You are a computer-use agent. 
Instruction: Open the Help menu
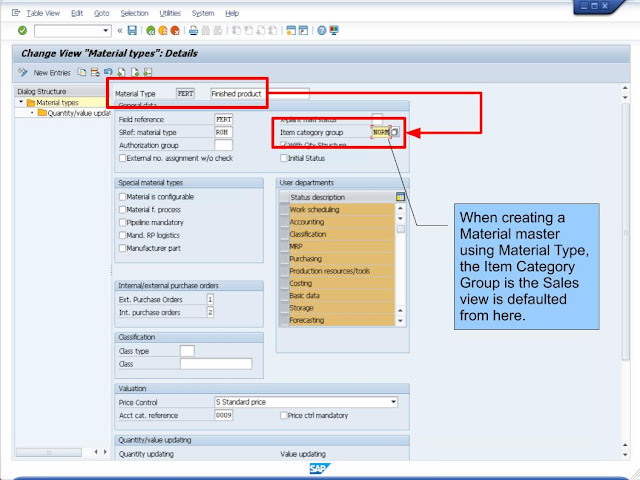pos(232,13)
